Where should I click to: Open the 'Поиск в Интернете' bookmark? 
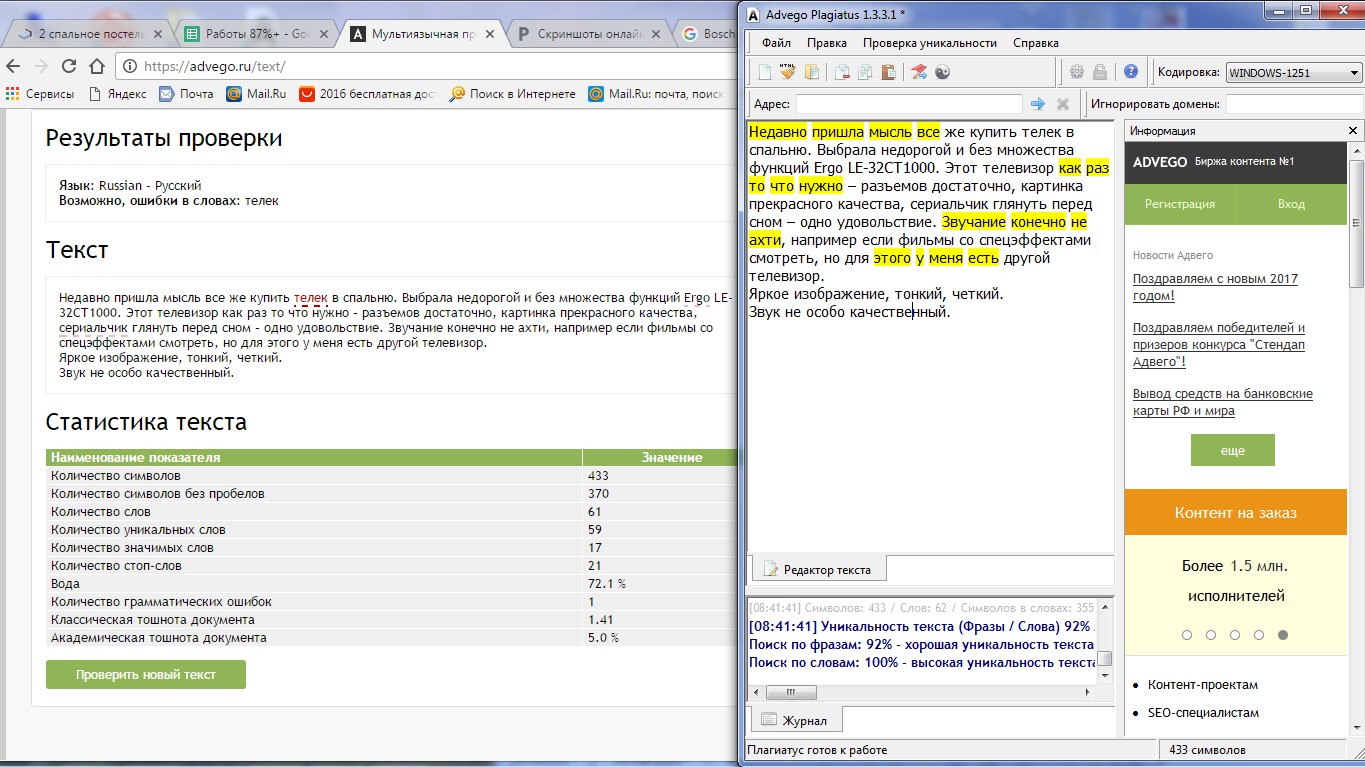pos(513,94)
